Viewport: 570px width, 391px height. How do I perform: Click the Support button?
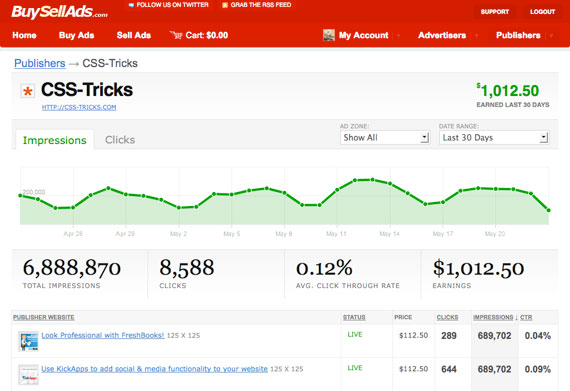494,12
